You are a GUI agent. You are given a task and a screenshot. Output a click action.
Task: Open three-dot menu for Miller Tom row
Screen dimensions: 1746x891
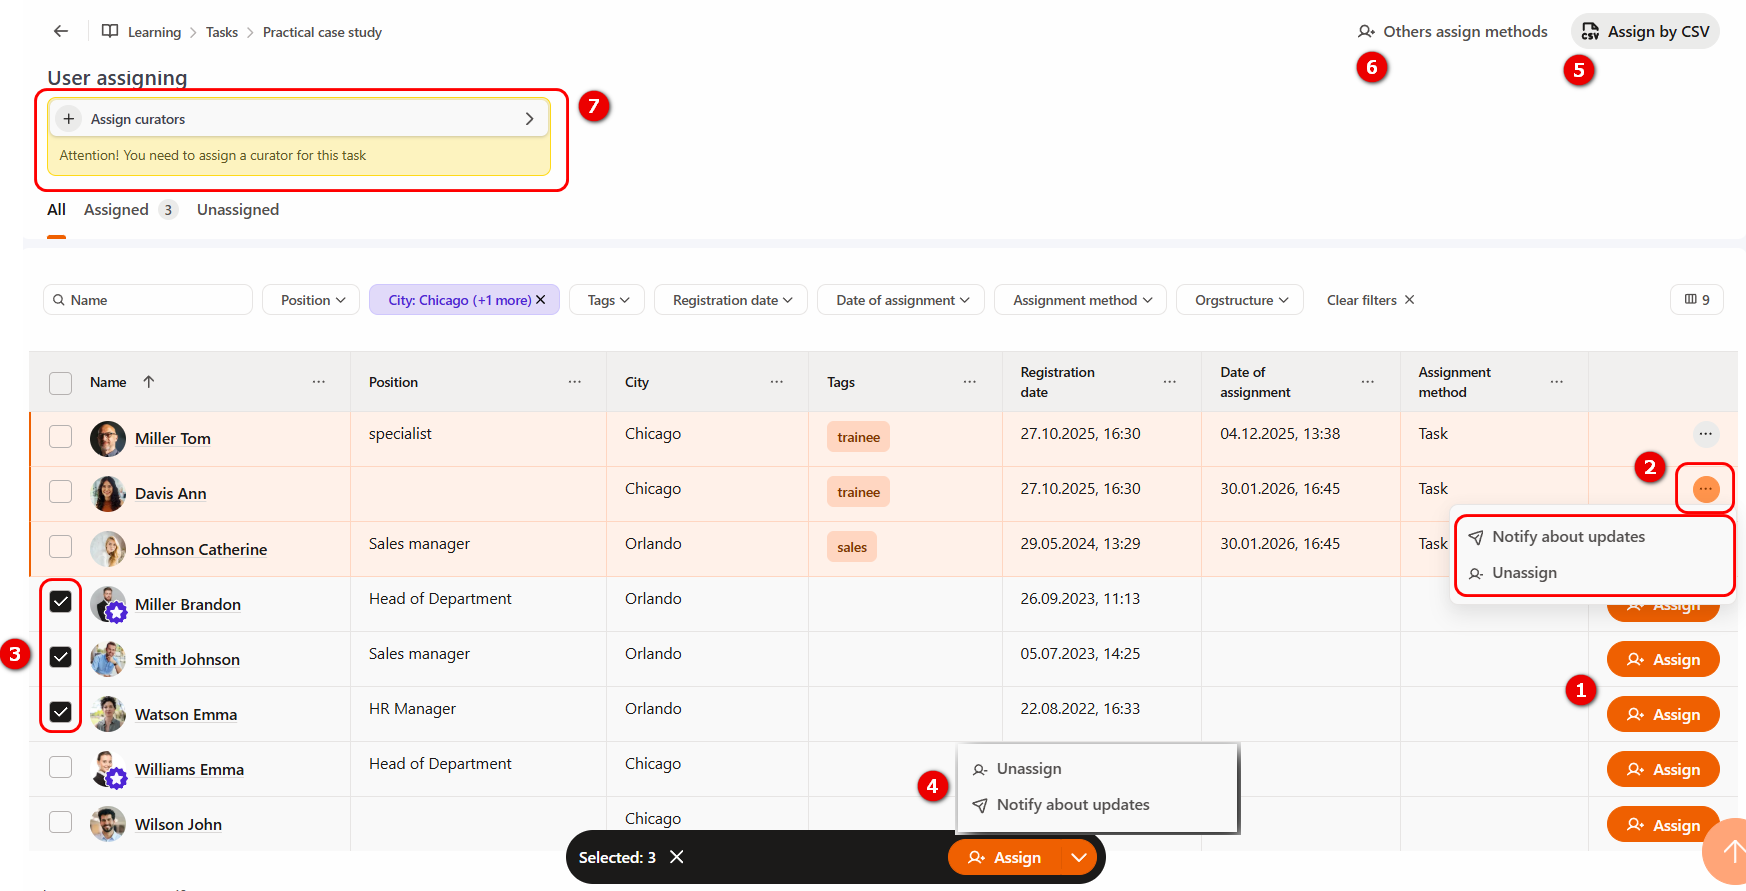tap(1705, 434)
